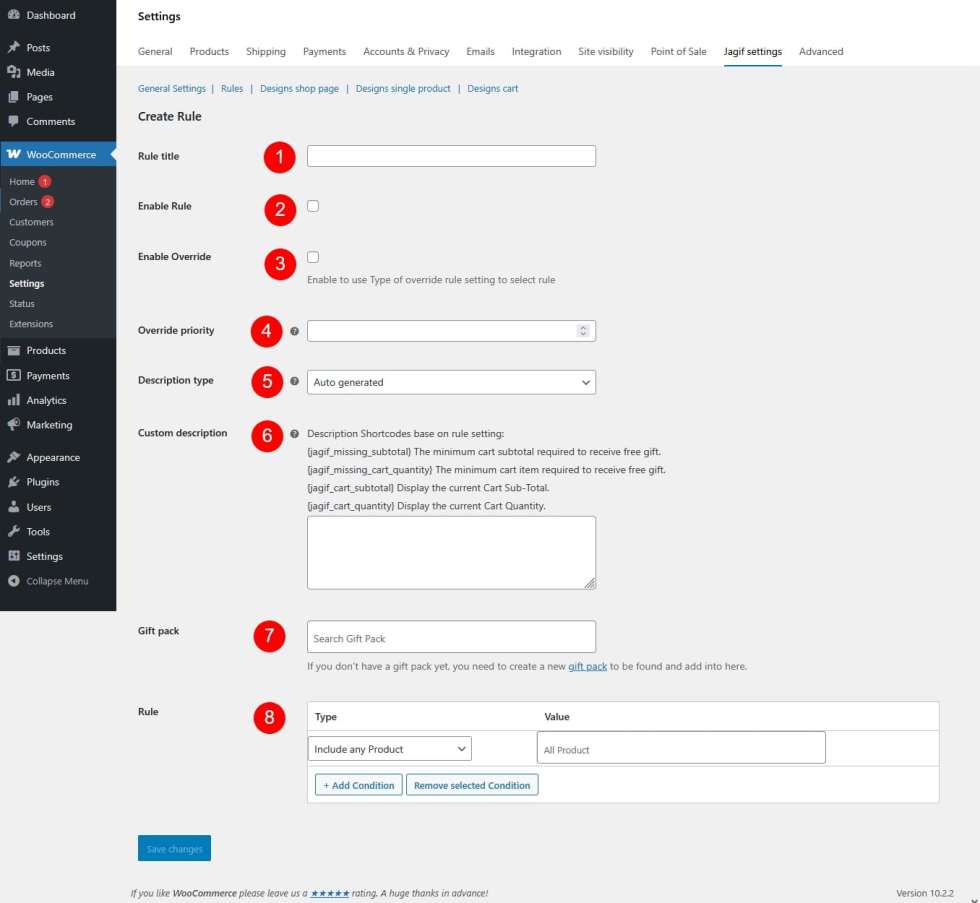Open Status under WooCommerce menu
Image resolution: width=980 pixels, height=903 pixels.
point(22,304)
